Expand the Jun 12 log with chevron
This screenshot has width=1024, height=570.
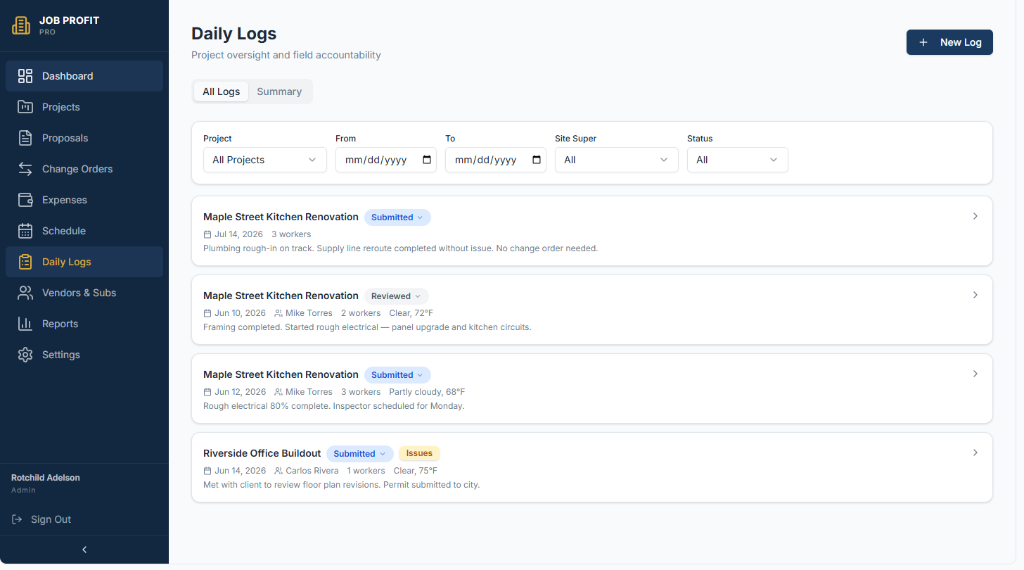(975, 374)
